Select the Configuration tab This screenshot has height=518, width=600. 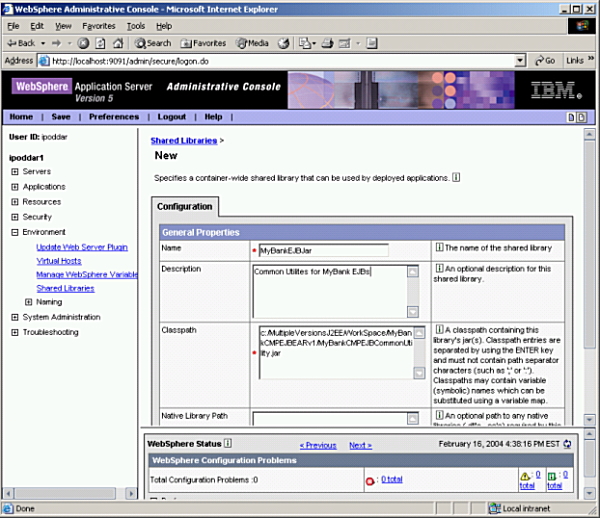[x=184, y=207]
